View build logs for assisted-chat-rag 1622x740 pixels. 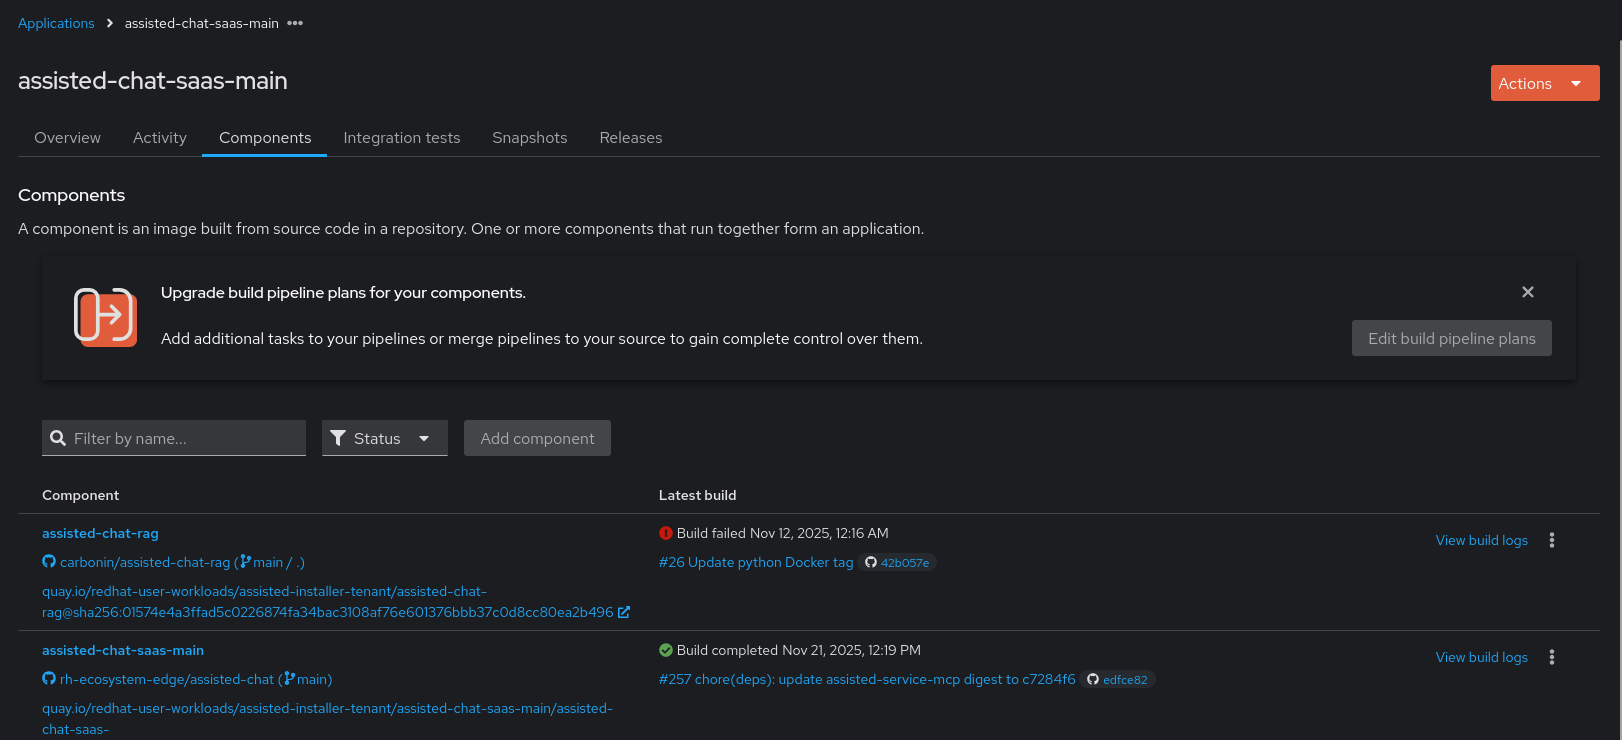point(1481,540)
